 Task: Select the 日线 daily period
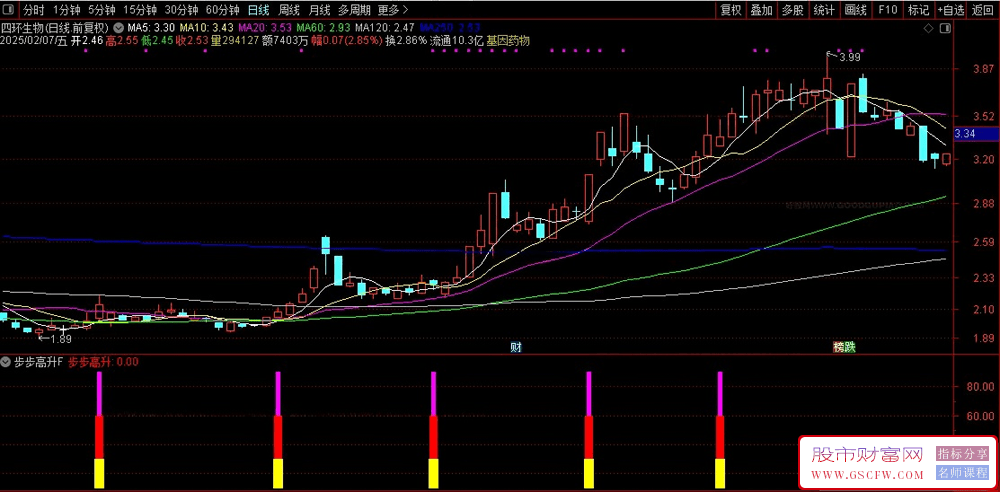[258, 10]
